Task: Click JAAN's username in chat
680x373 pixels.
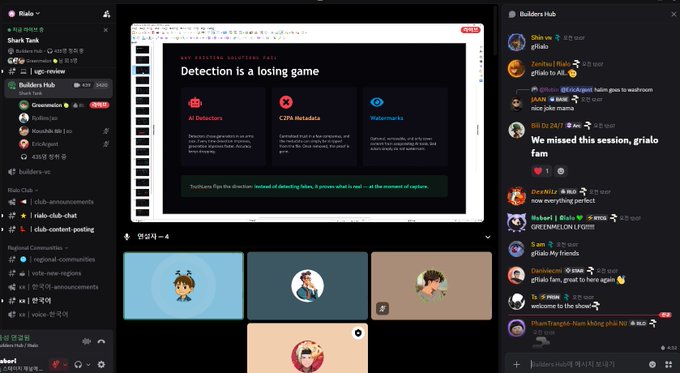Action: coord(539,99)
